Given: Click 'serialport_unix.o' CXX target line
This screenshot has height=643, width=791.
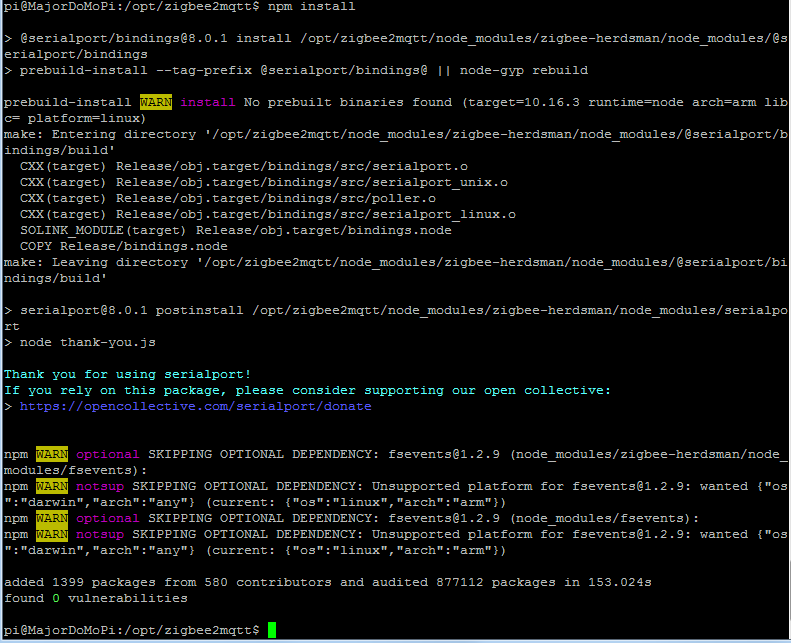Looking at the screenshot, I should pos(264,183).
